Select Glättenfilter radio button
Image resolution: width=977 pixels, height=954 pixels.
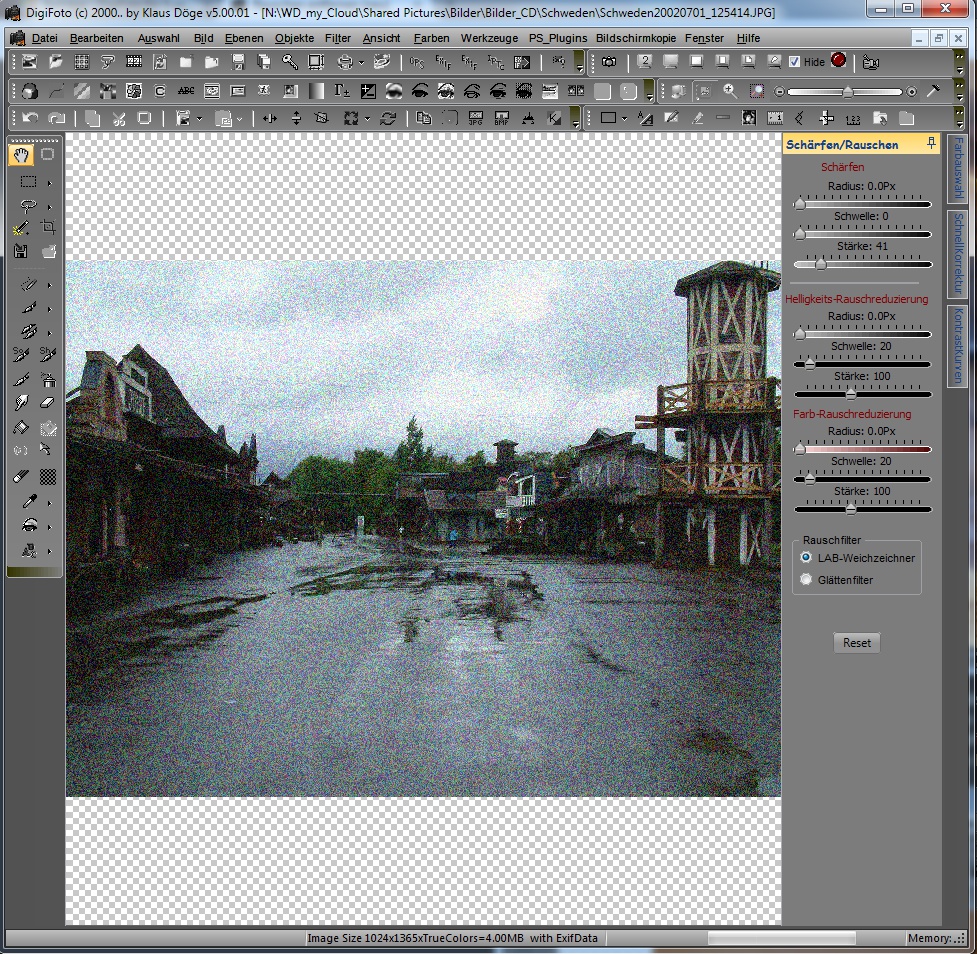806,580
